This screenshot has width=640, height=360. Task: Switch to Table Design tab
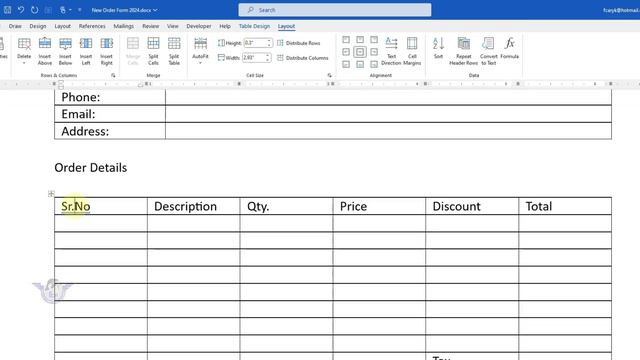coord(254,26)
